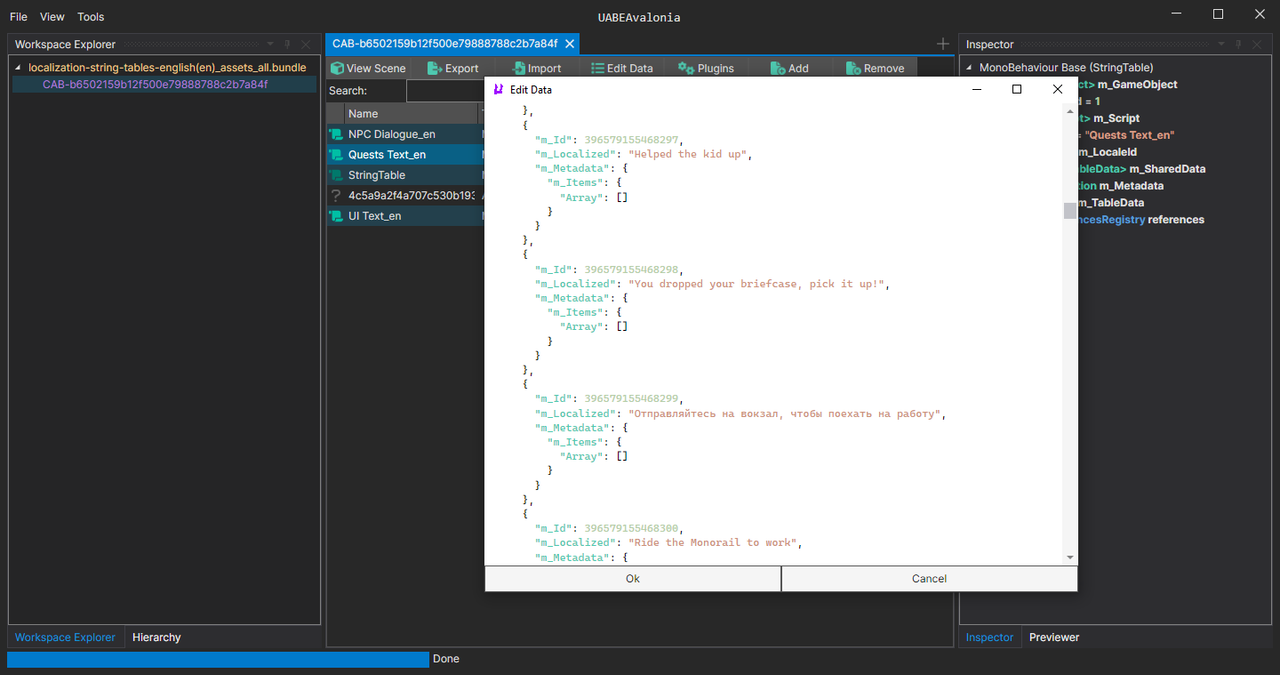Click the Remove asset toolbar button

click(x=875, y=68)
